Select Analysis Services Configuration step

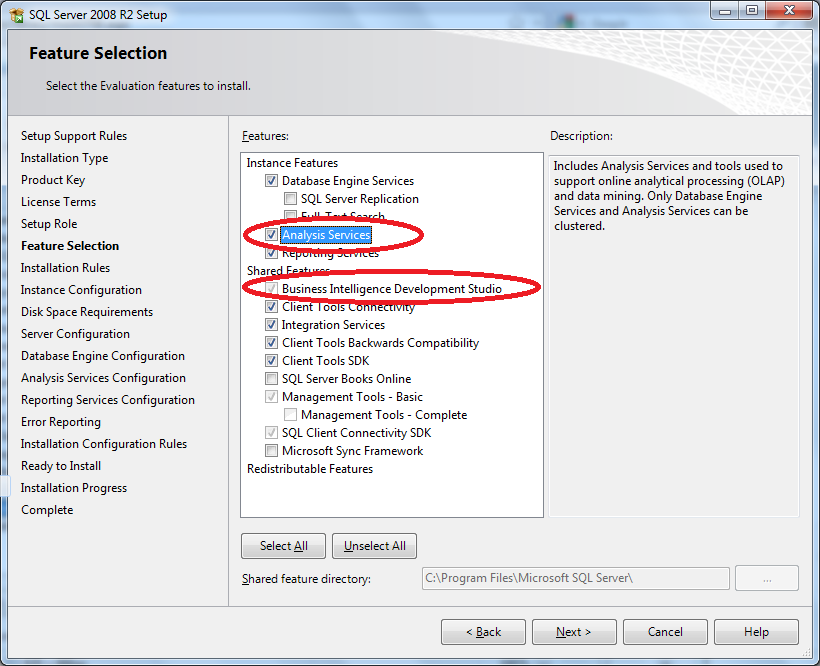click(x=104, y=378)
